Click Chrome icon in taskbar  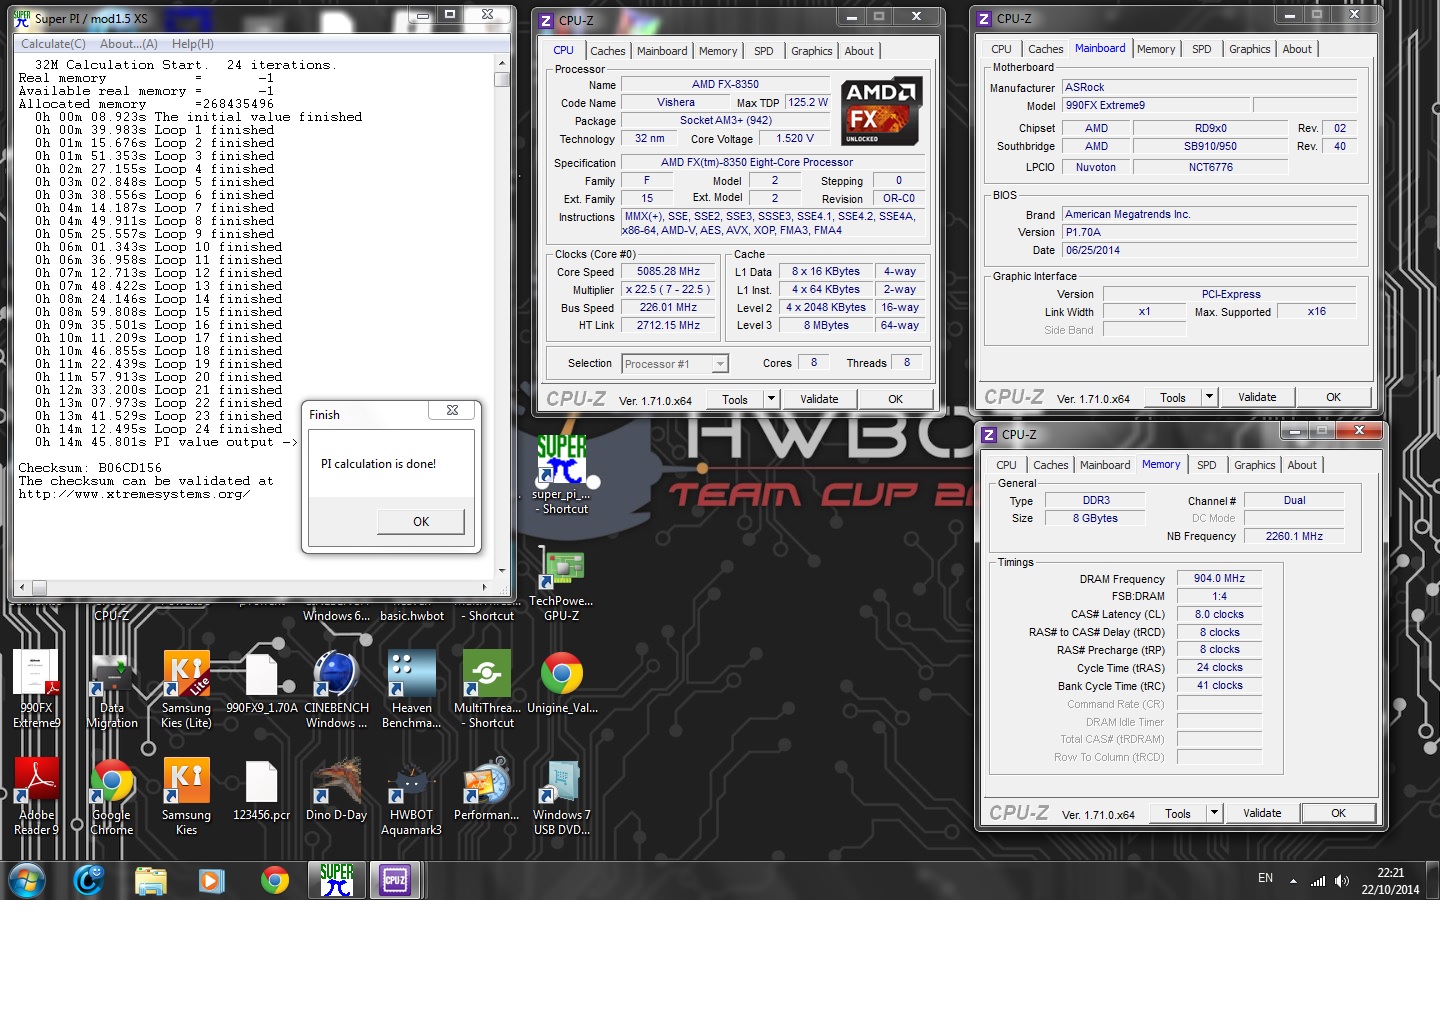click(x=274, y=880)
